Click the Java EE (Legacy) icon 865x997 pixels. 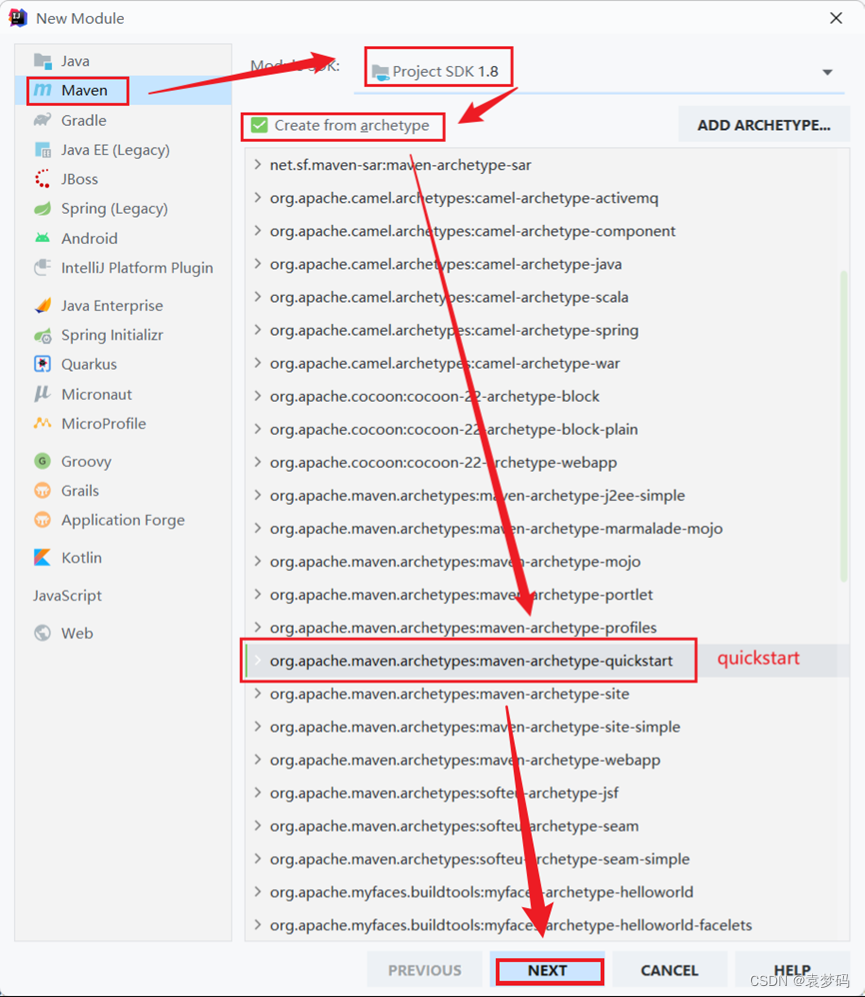point(43,150)
